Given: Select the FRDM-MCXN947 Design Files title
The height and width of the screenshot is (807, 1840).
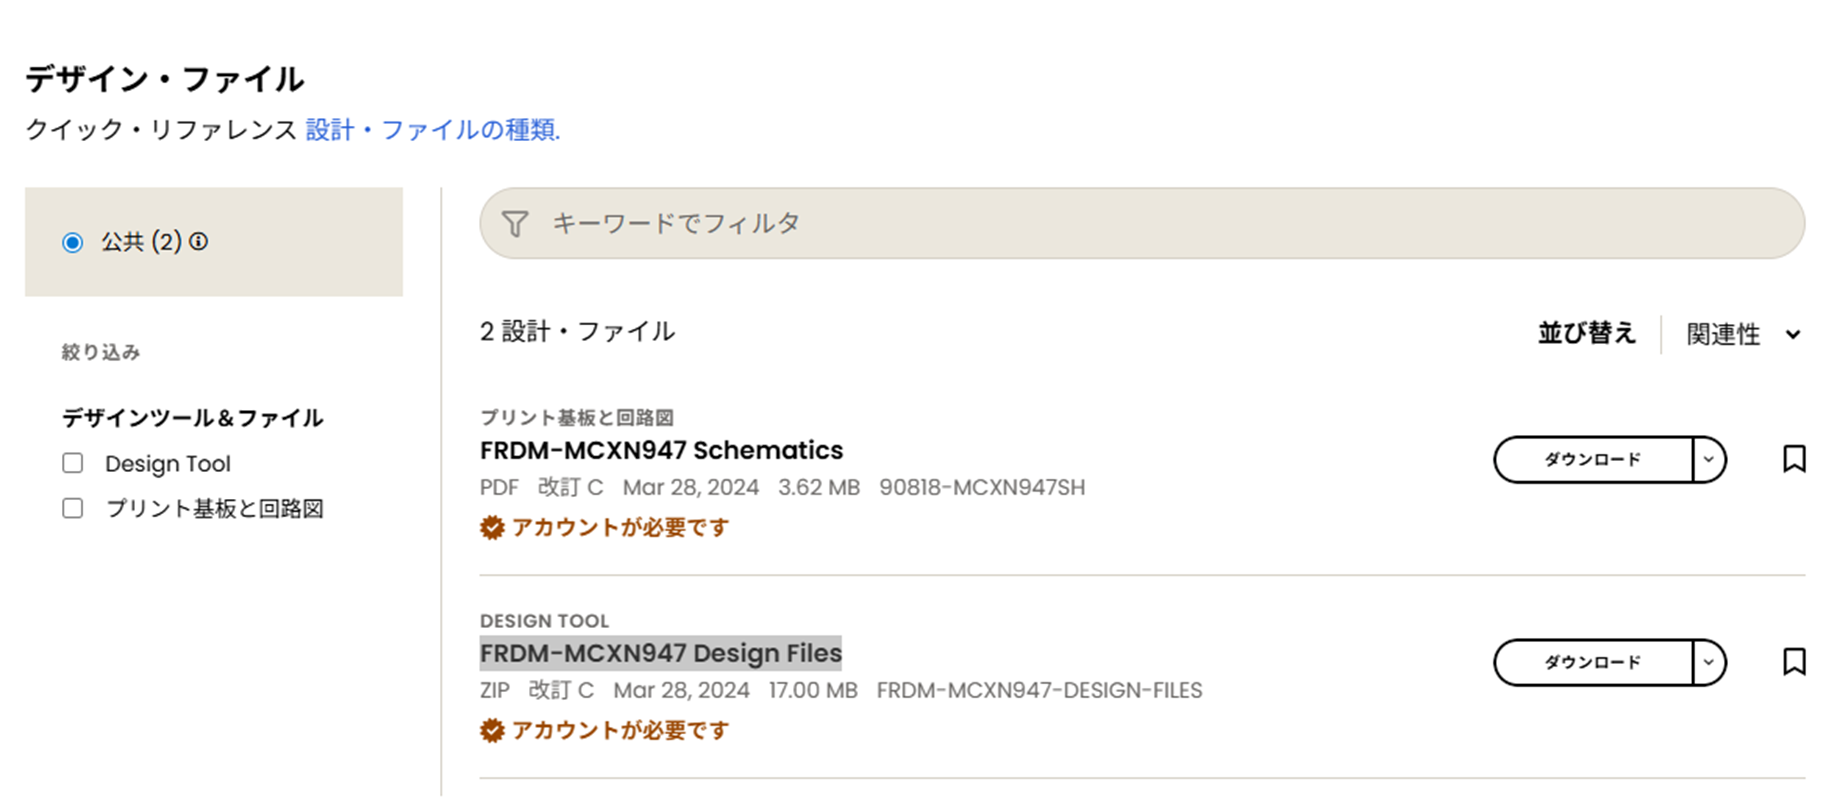Looking at the screenshot, I should (660, 653).
